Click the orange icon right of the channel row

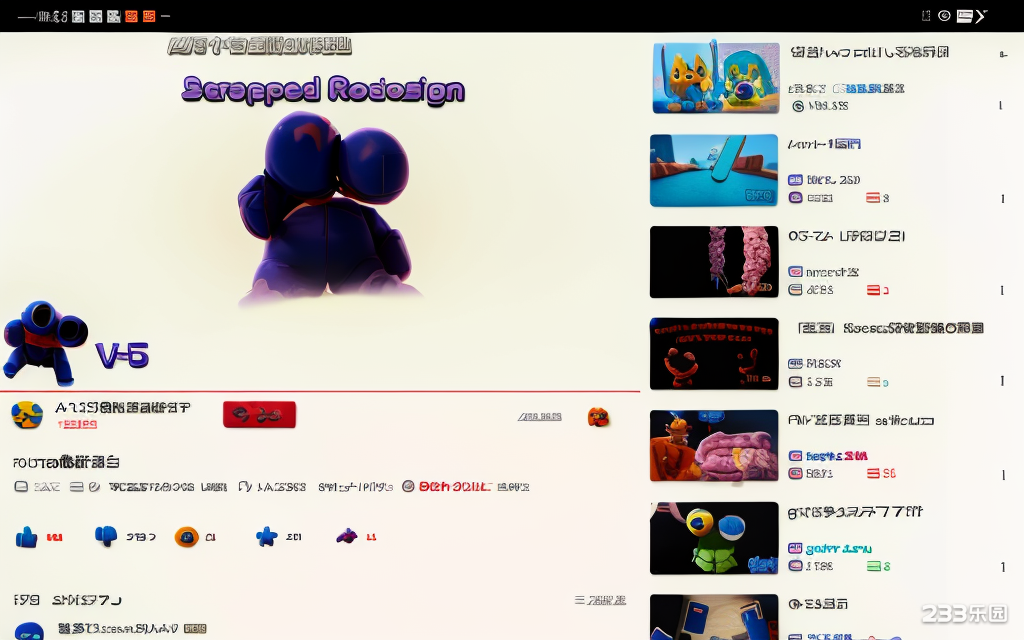(598, 417)
